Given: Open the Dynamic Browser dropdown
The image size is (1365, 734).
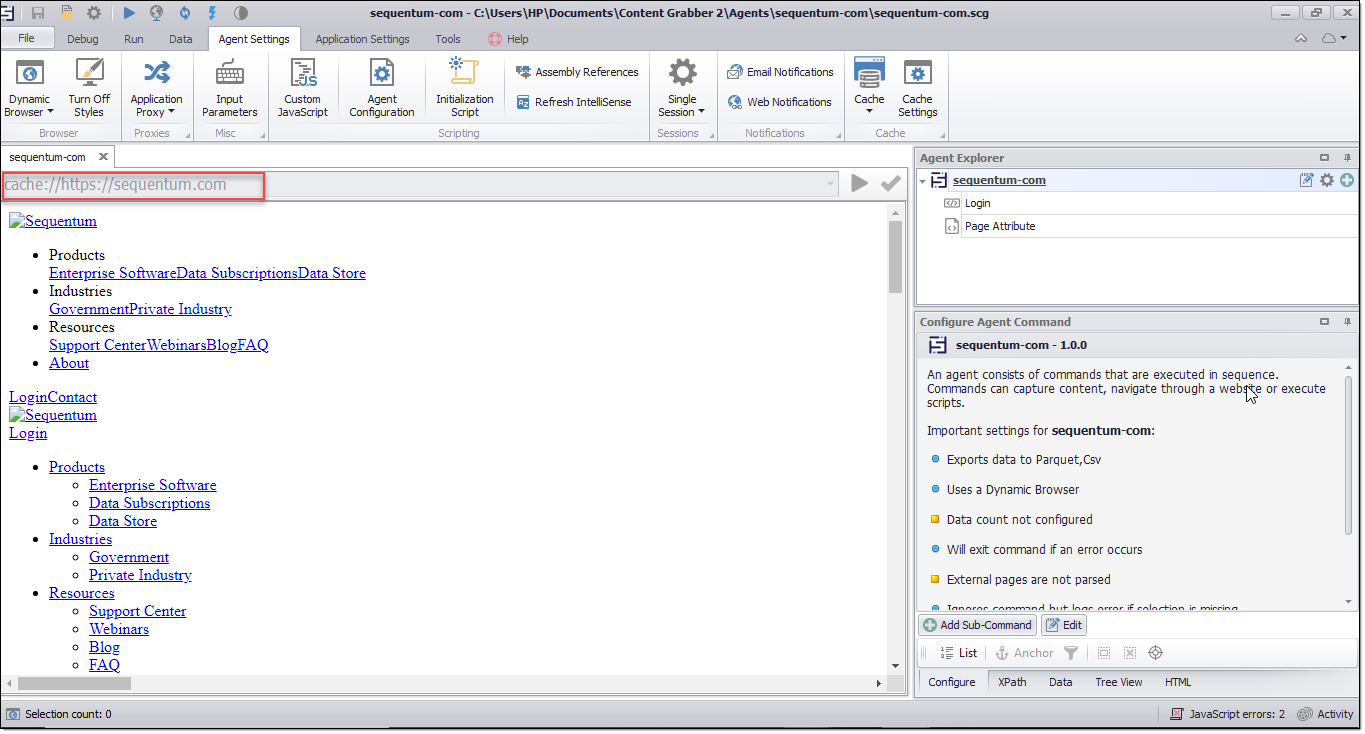Looking at the screenshot, I should 29,106.
